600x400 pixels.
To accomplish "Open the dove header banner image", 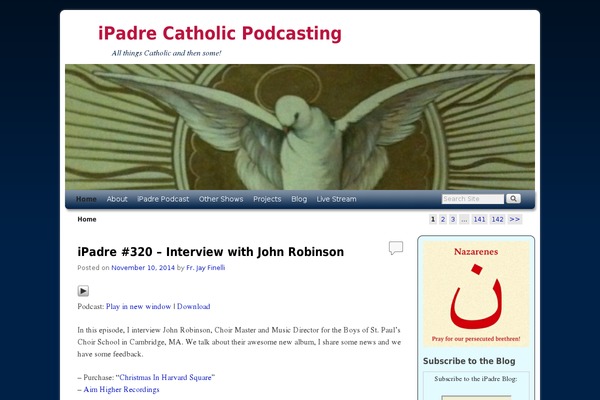I will pos(300,127).
